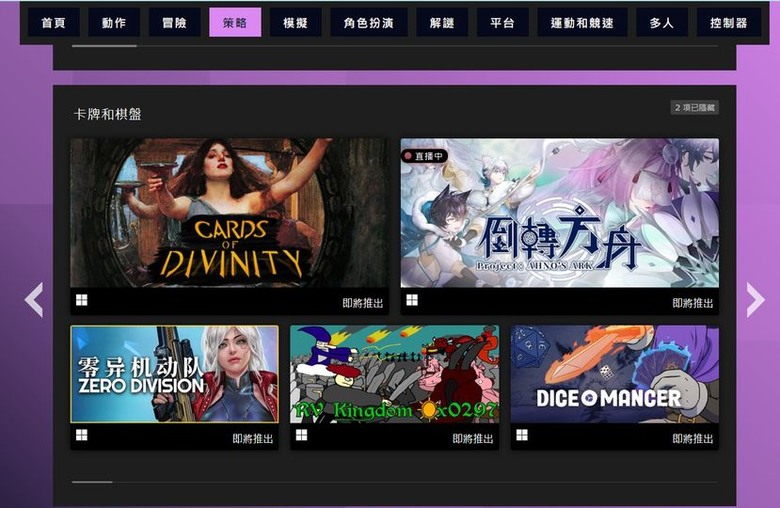Image resolution: width=780 pixels, height=508 pixels.
Task: Switch to the 控制器 tab
Action: pos(729,23)
